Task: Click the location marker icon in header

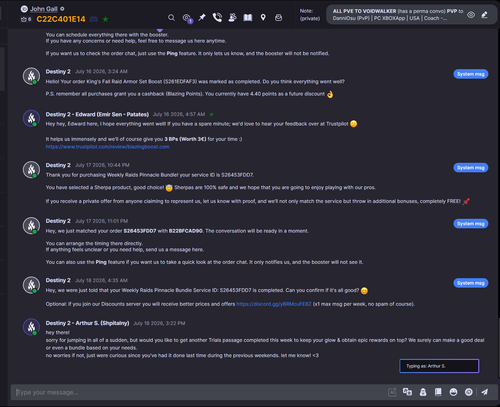Action: coord(263,17)
